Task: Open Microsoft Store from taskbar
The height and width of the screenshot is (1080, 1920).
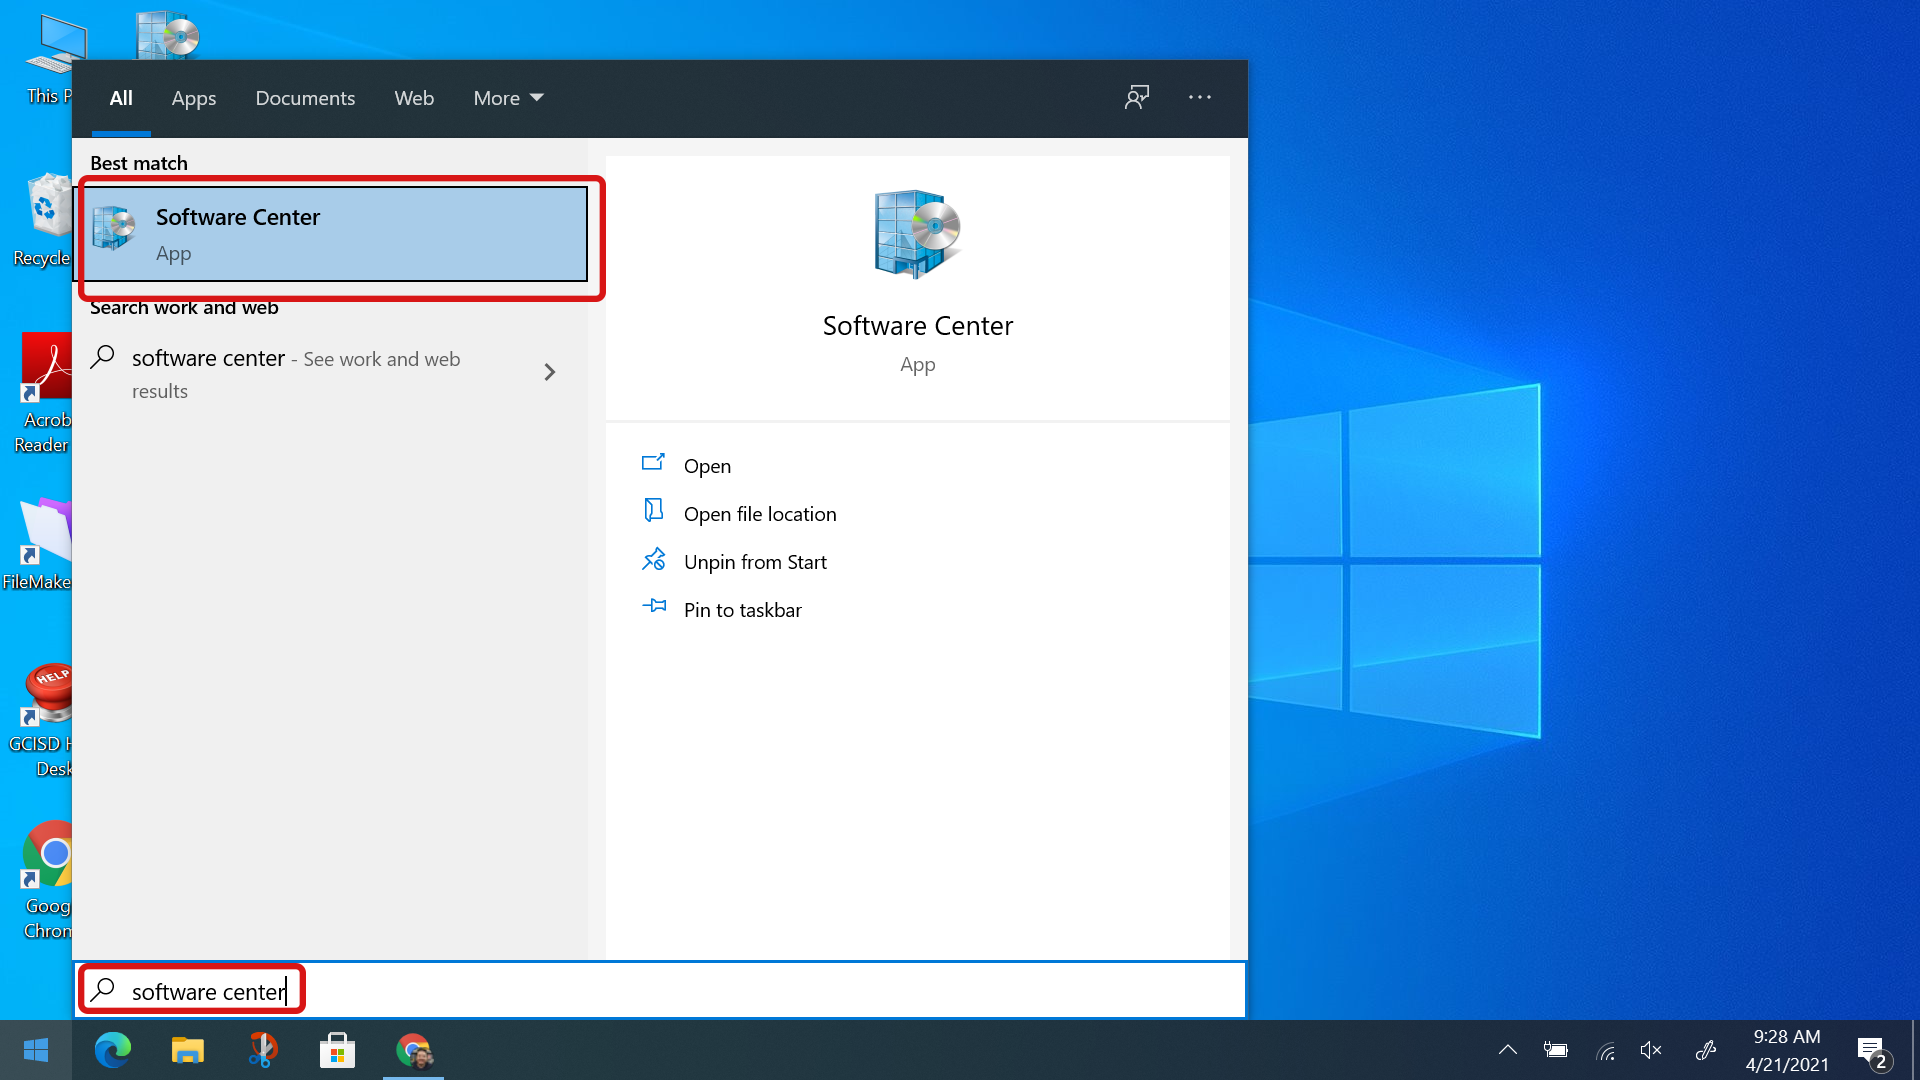Action: [338, 1050]
